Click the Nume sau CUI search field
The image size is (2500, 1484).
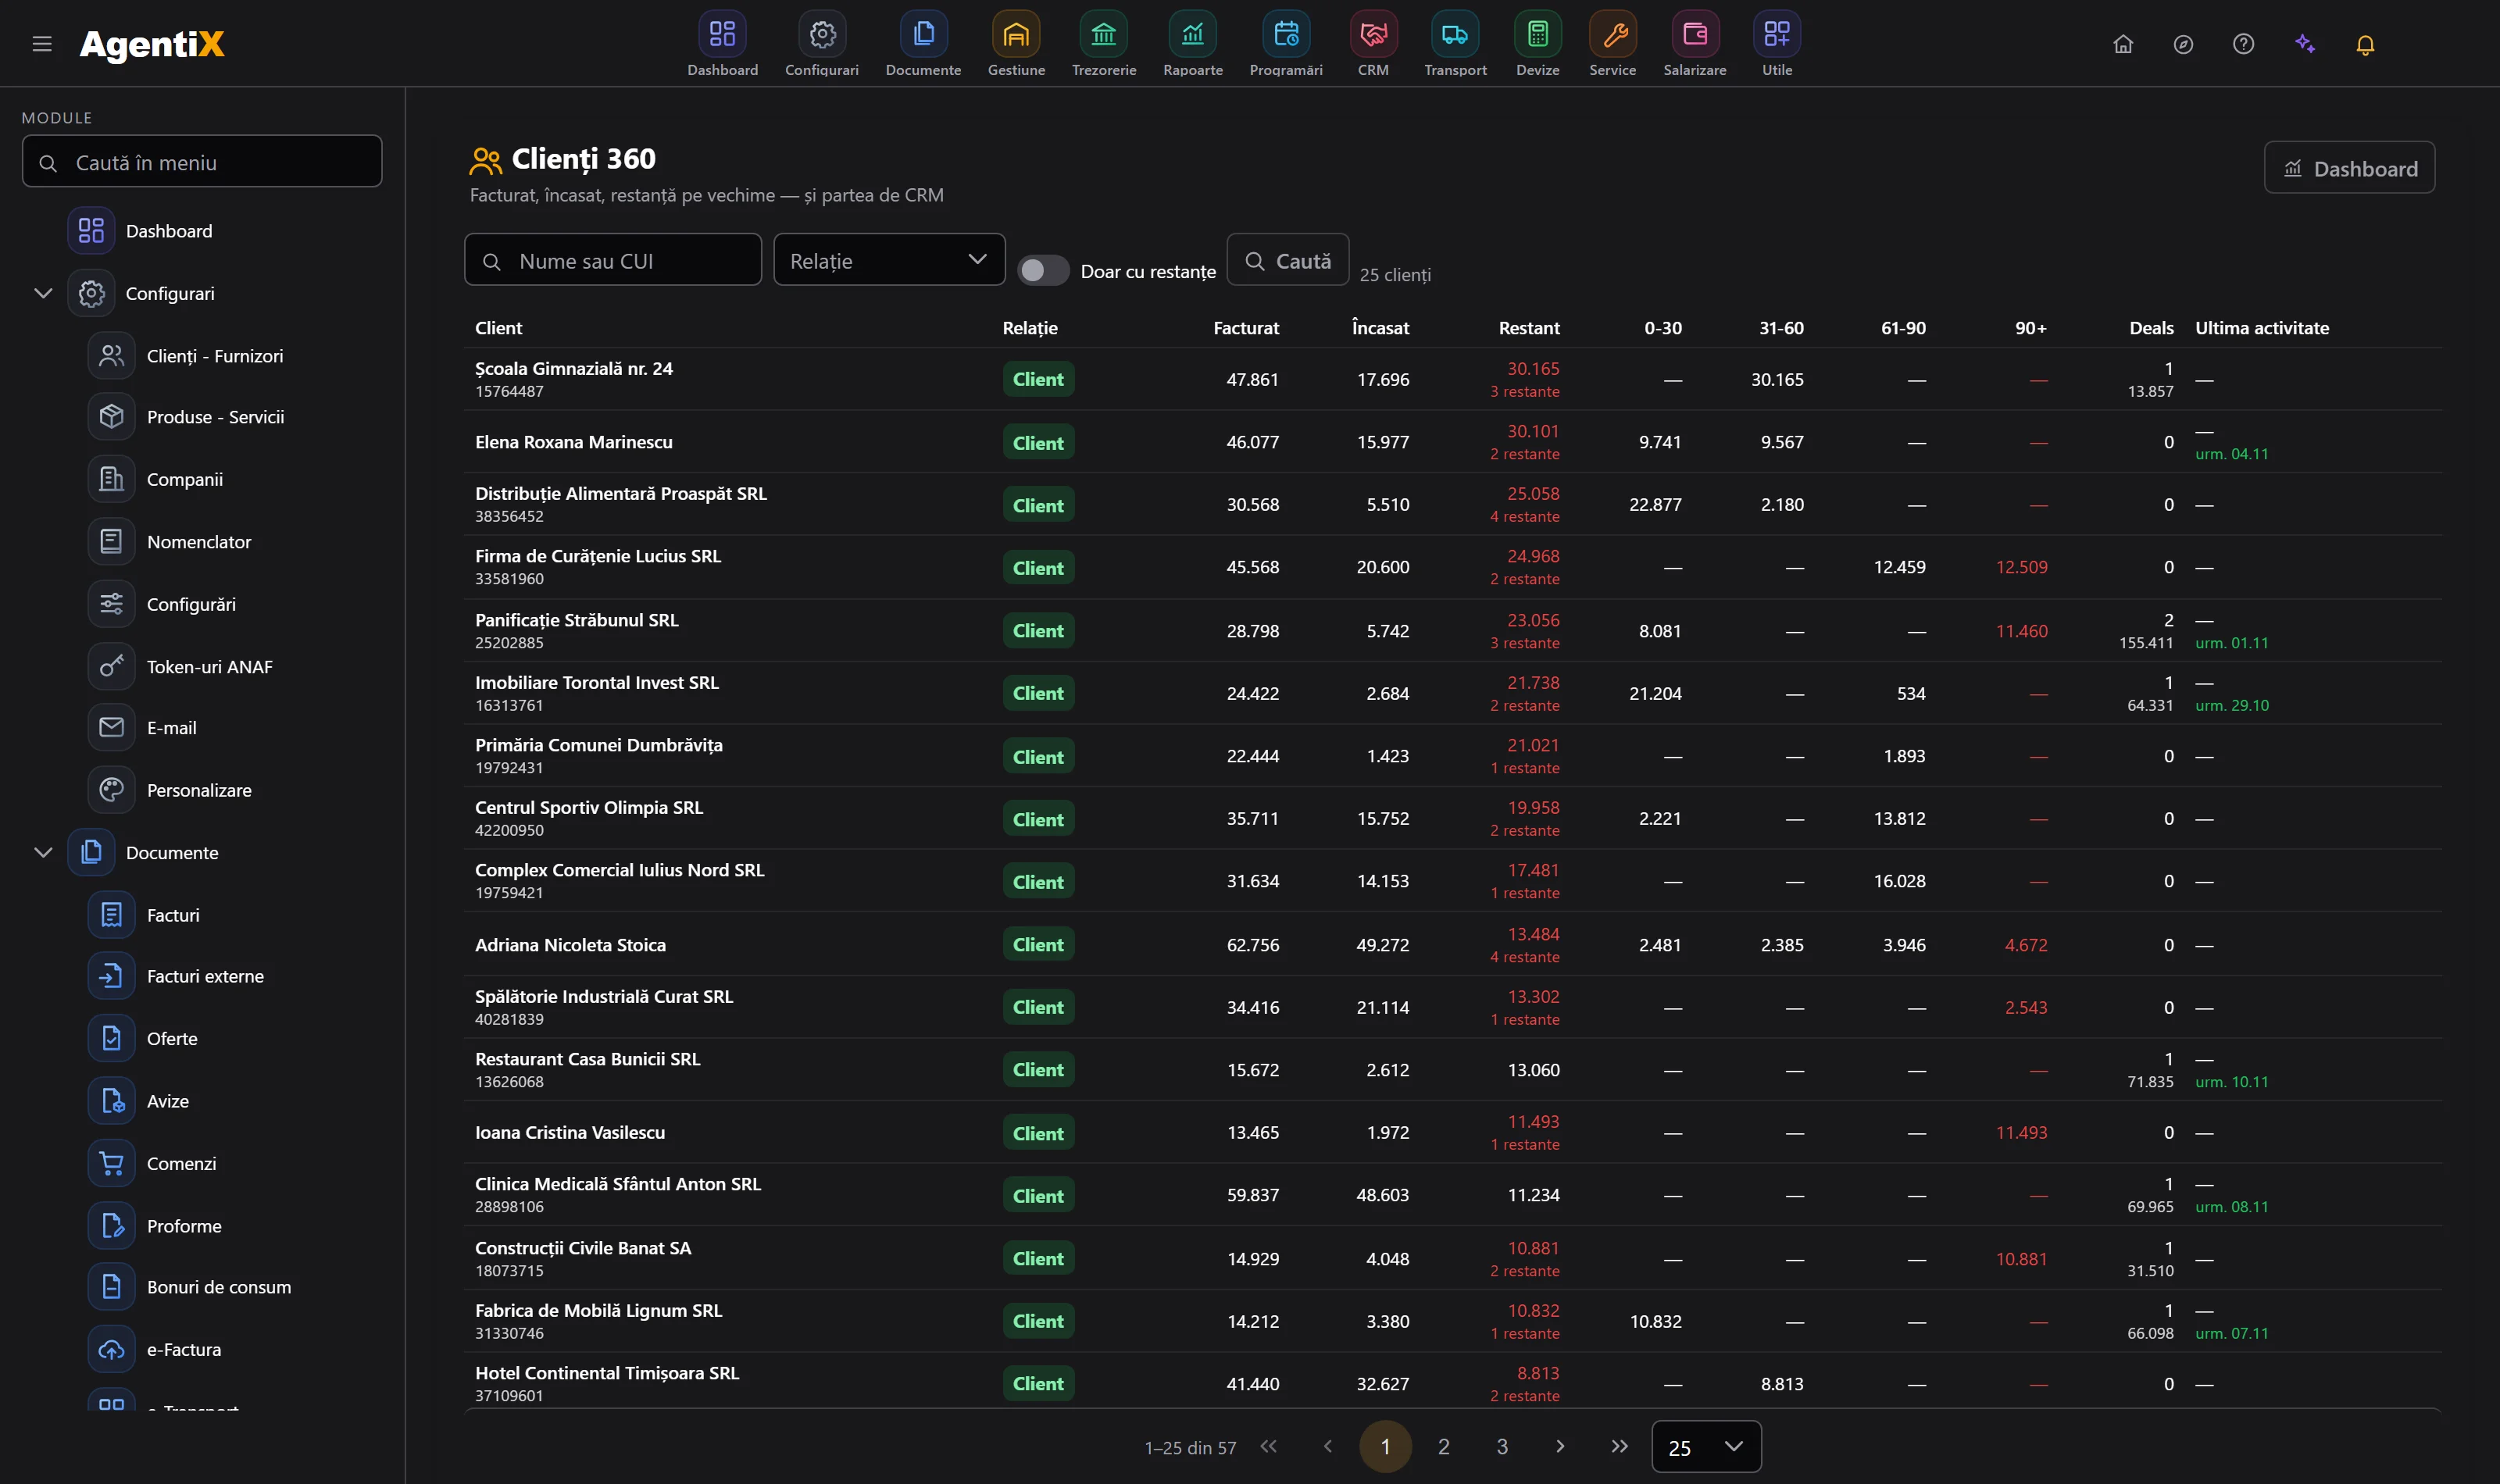pyautogui.click(x=613, y=260)
